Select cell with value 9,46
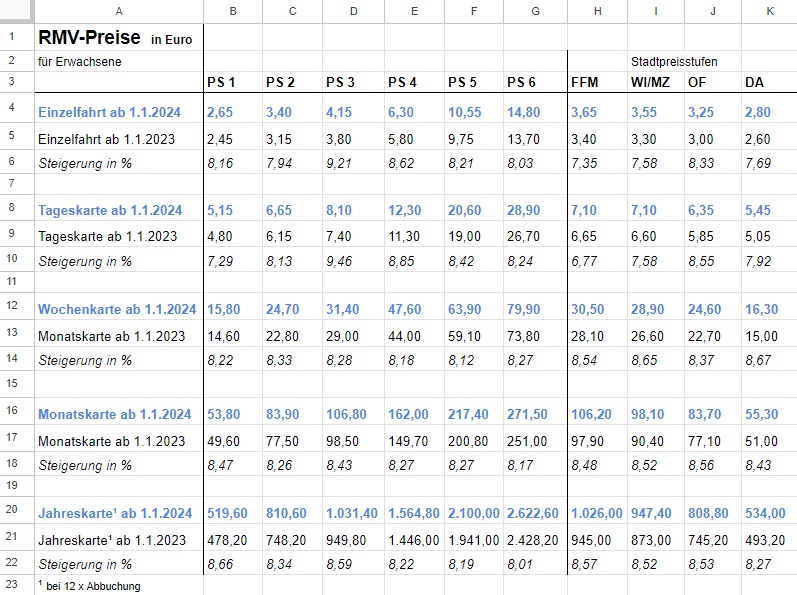Image resolution: width=797 pixels, height=595 pixels. pyautogui.click(x=353, y=261)
